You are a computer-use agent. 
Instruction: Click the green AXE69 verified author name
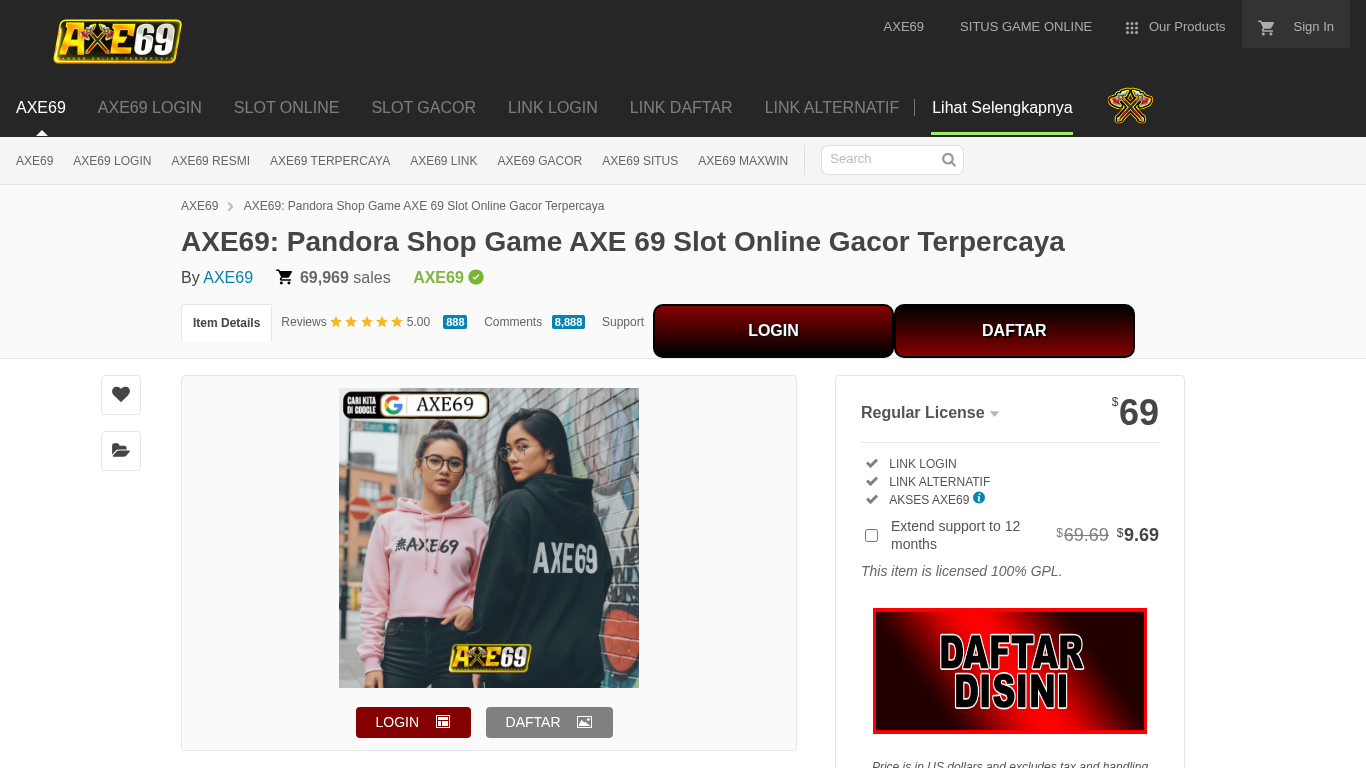click(439, 278)
